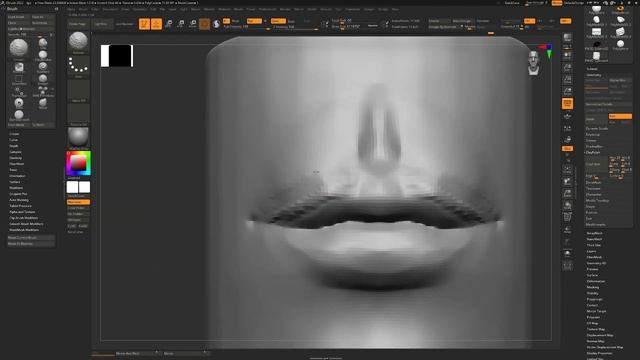Click Reset All Brushes
This screenshot has width=640, height=360.
(x=31, y=244)
